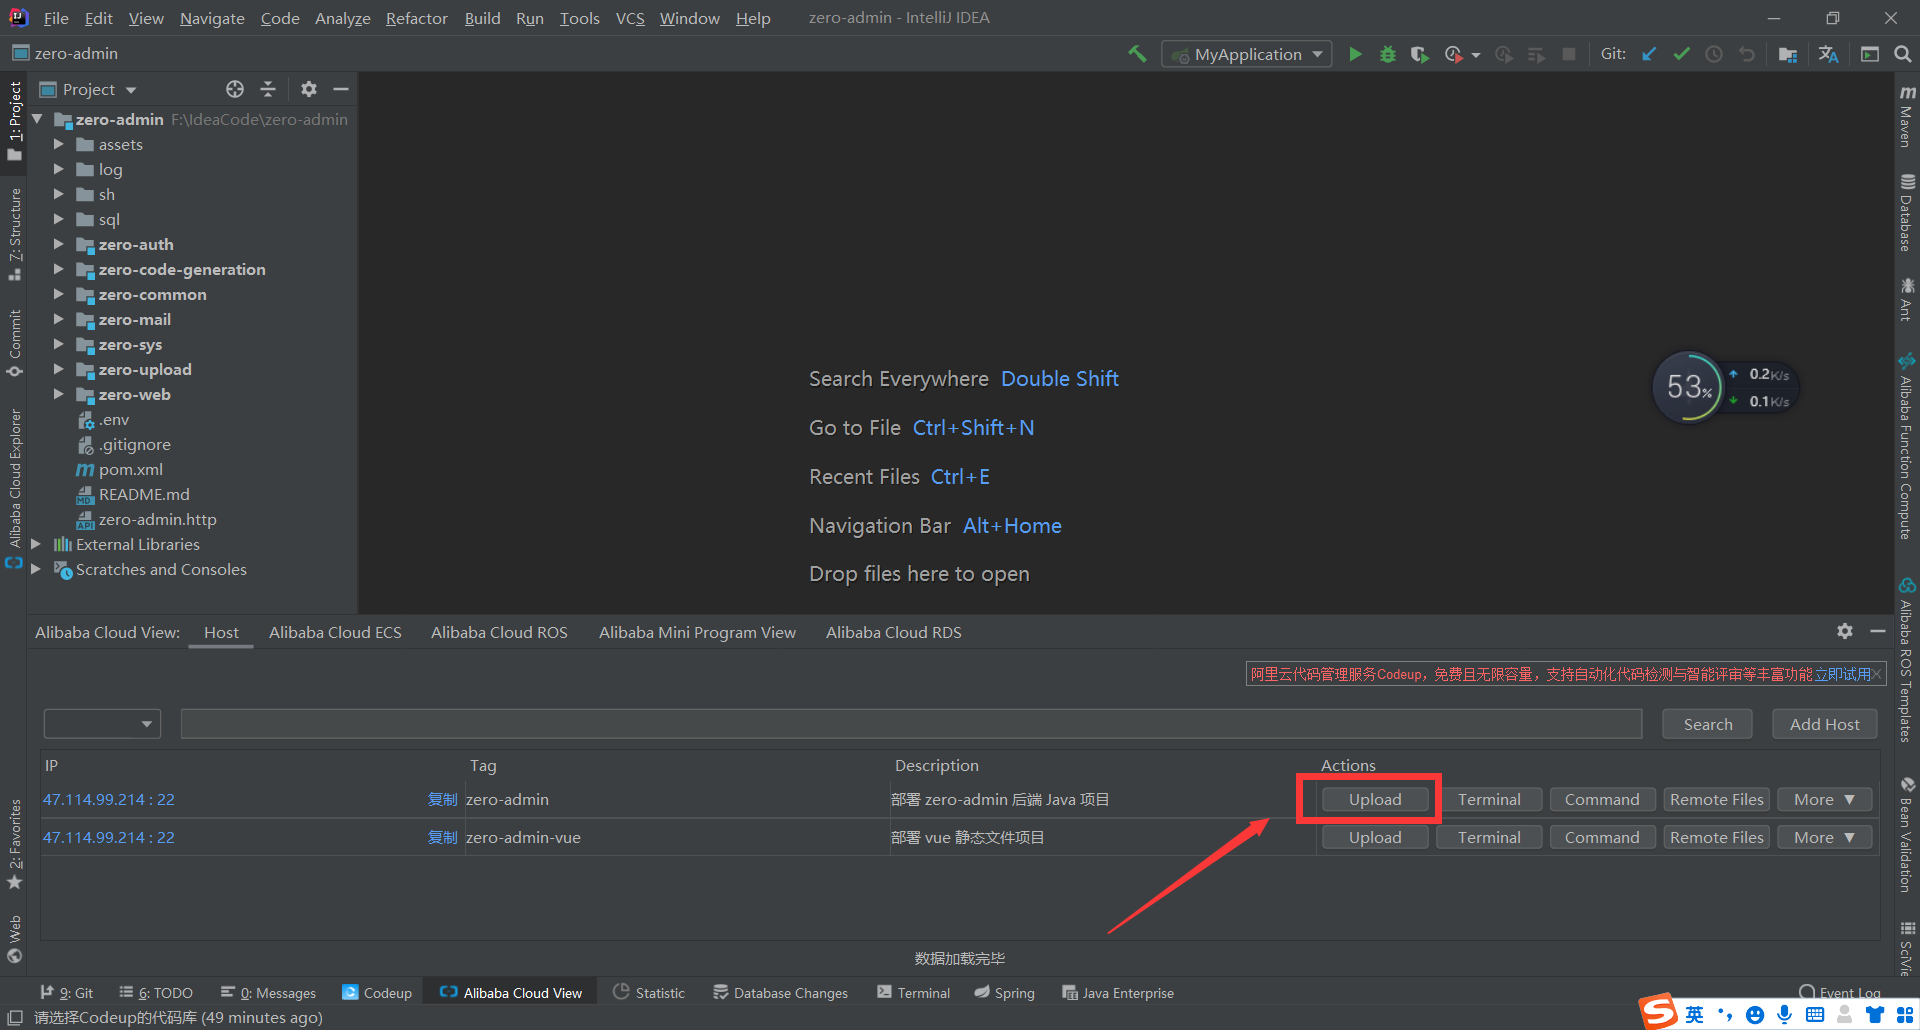Click Command for zero-admin-vue host
Image resolution: width=1920 pixels, height=1030 pixels.
1602,837
